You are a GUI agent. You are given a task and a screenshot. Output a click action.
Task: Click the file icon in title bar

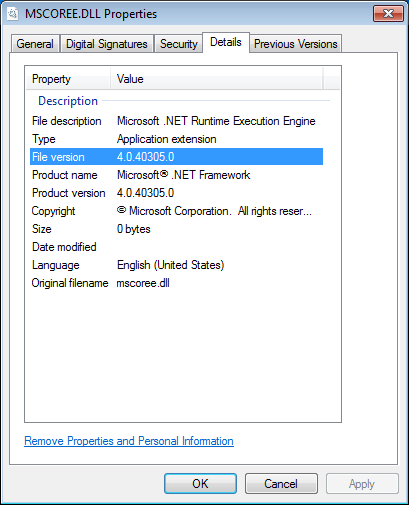click(13, 14)
